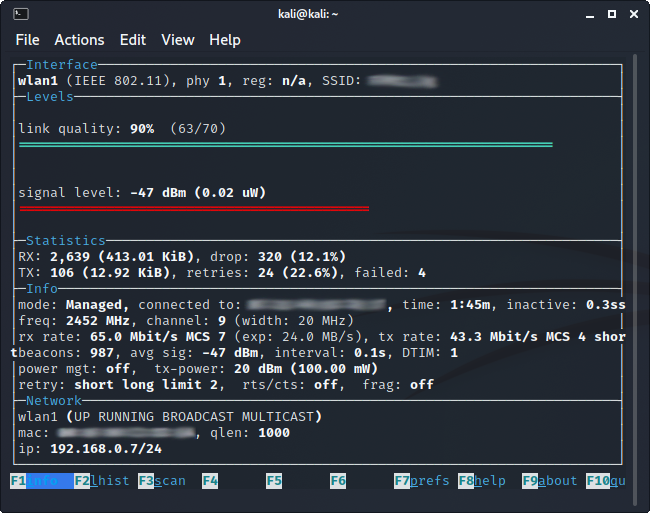Viewport: 650px width, 513px height.
Task: Open the File menu
Action: pos(28,40)
